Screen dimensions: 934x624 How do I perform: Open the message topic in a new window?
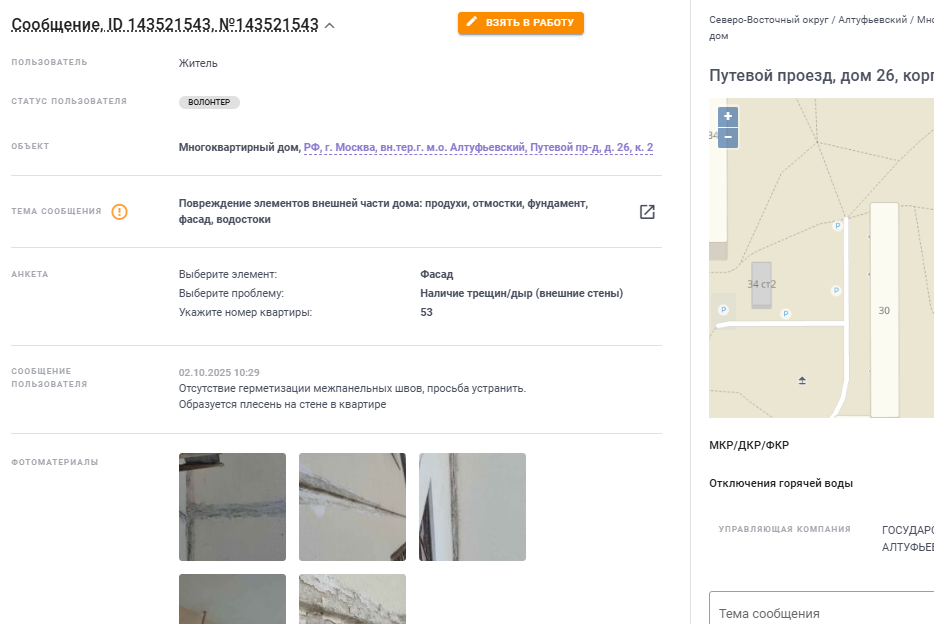[647, 212]
